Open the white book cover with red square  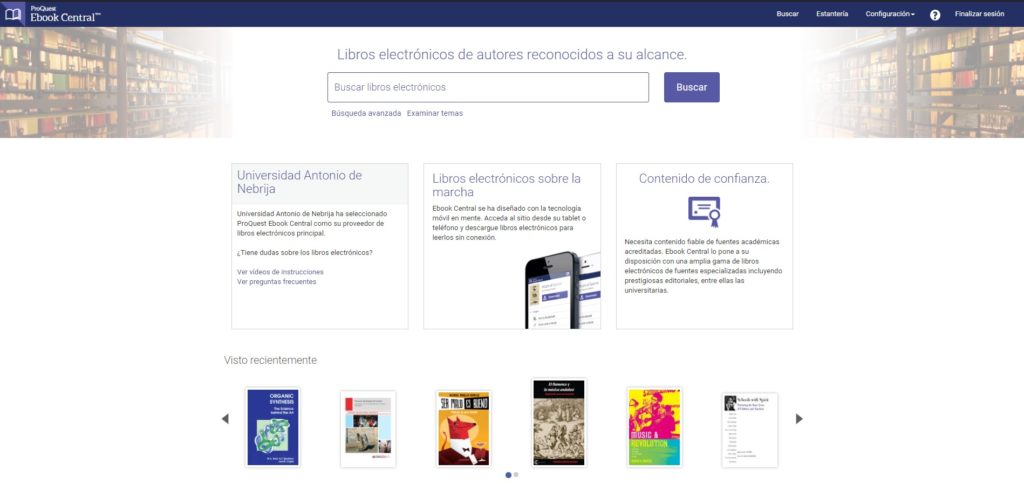(368, 429)
